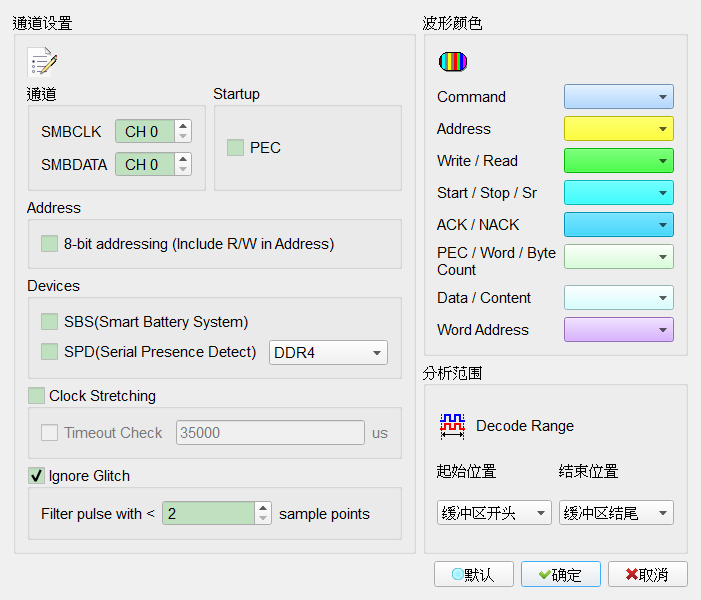This screenshot has height=600, width=701.
Task: Click the Startup group heading
Action: click(236, 94)
